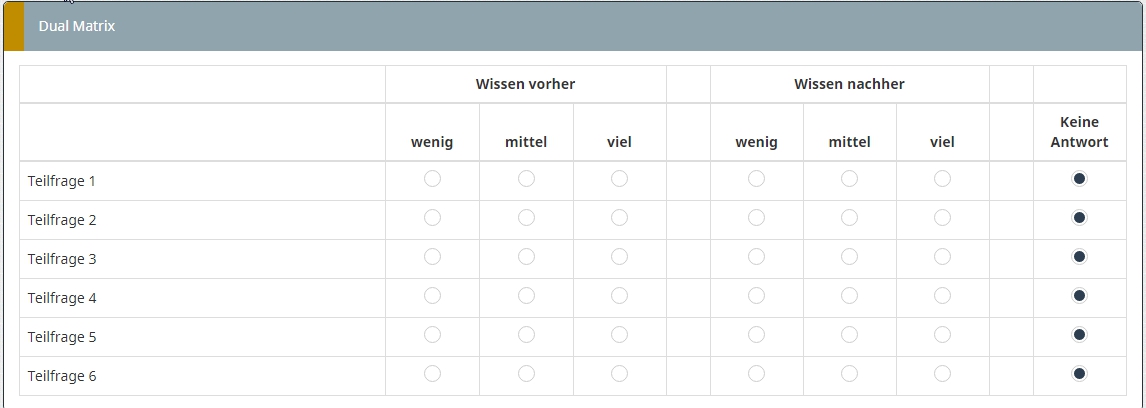The height and width of the screenshot is (408, 1146).
Task: Select 'viel' under Wissen nachher for Teilfrage 1
Action: tap(942, 178)
